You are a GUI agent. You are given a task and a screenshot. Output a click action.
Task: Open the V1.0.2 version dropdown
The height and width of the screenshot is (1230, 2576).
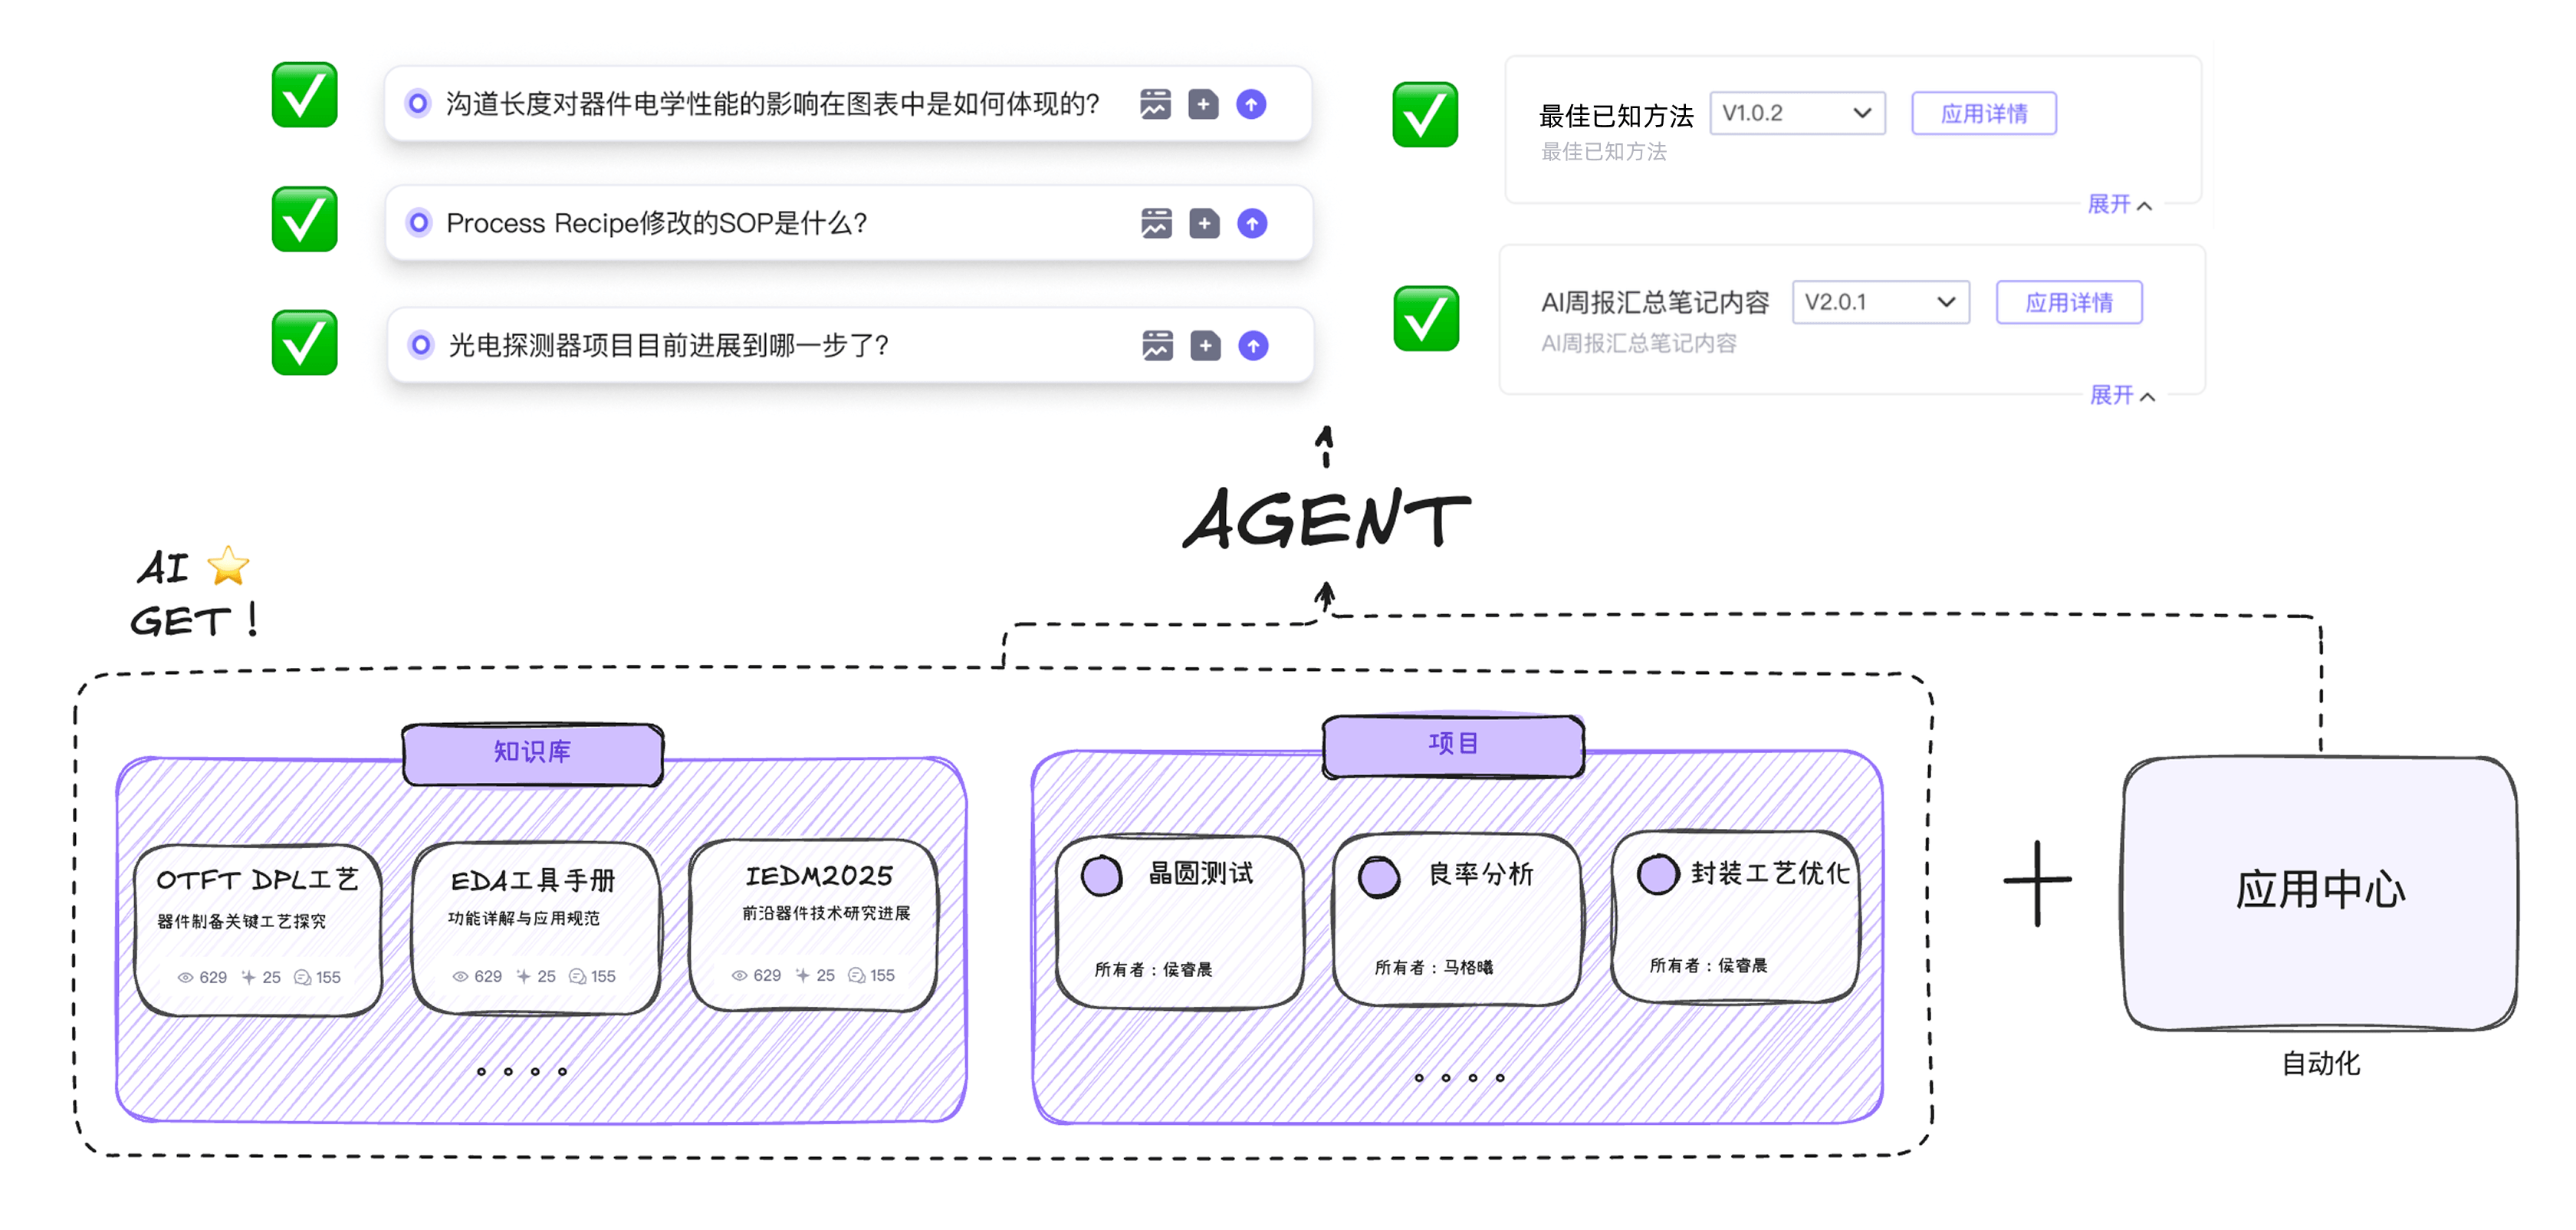(1797, 113)
